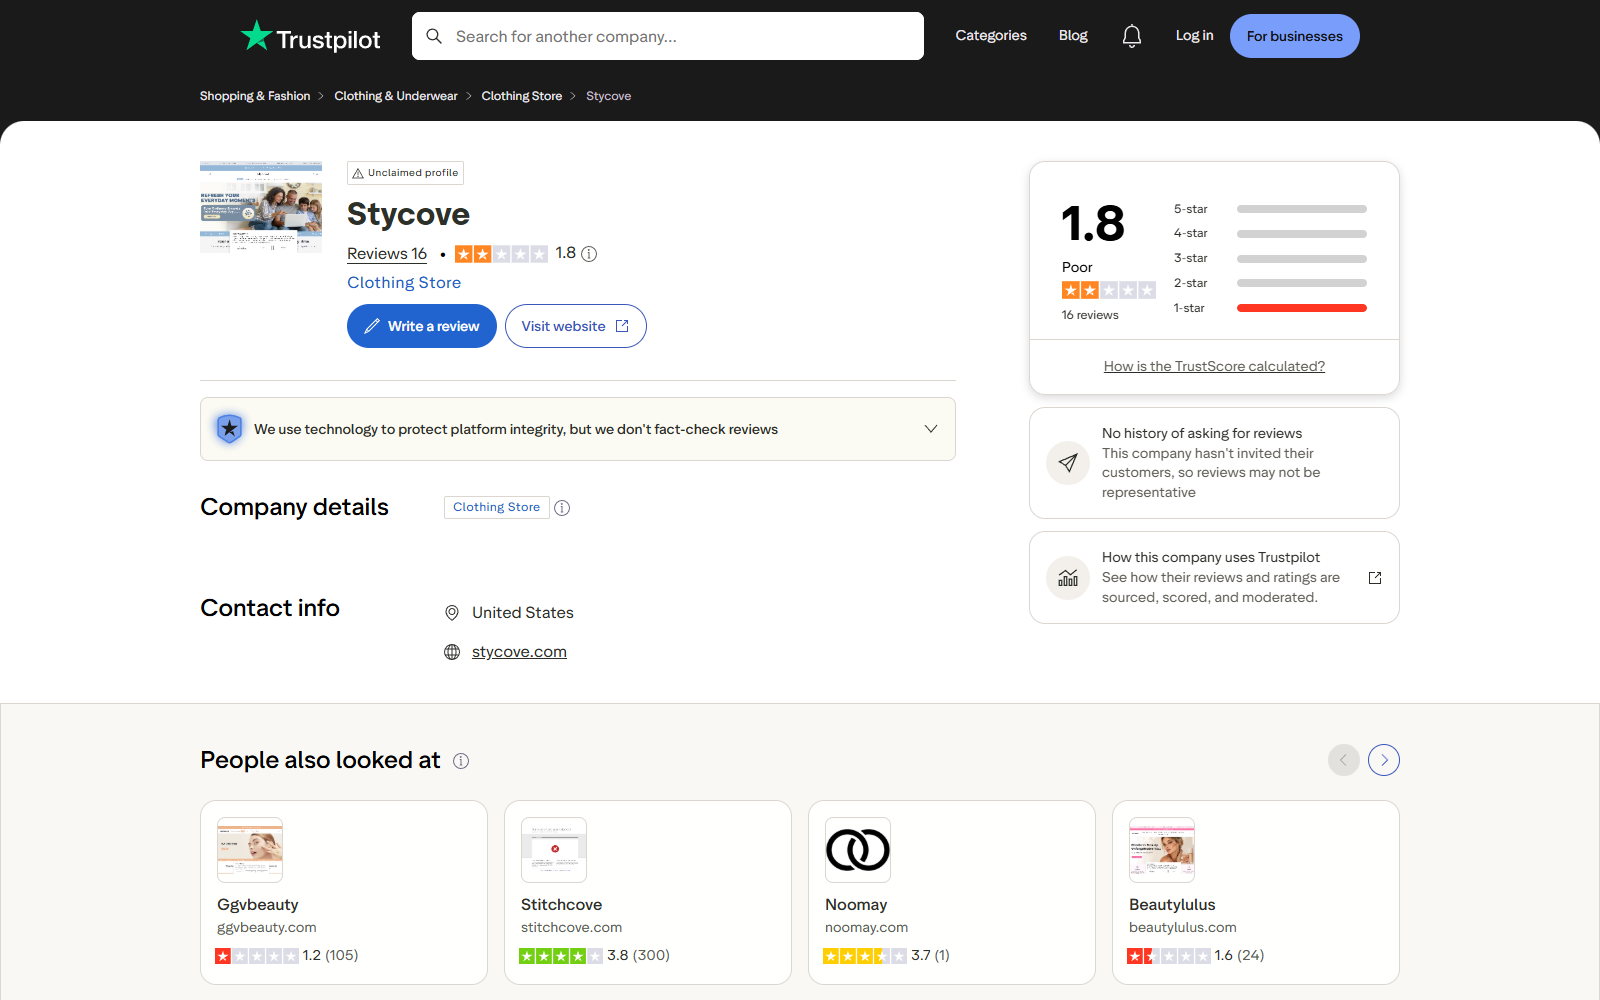Open the Ggvbeauty card logo

(x=250, y=850)
